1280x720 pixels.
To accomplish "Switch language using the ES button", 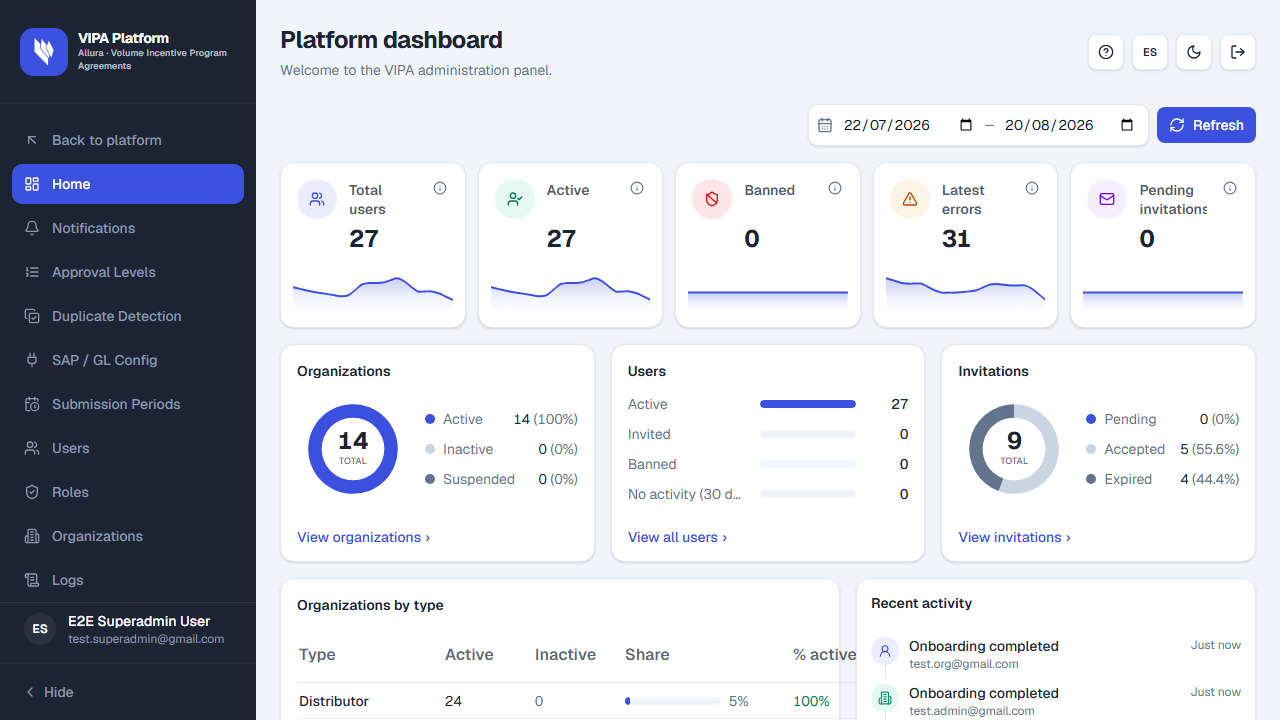I will [x=1150, y=52].
